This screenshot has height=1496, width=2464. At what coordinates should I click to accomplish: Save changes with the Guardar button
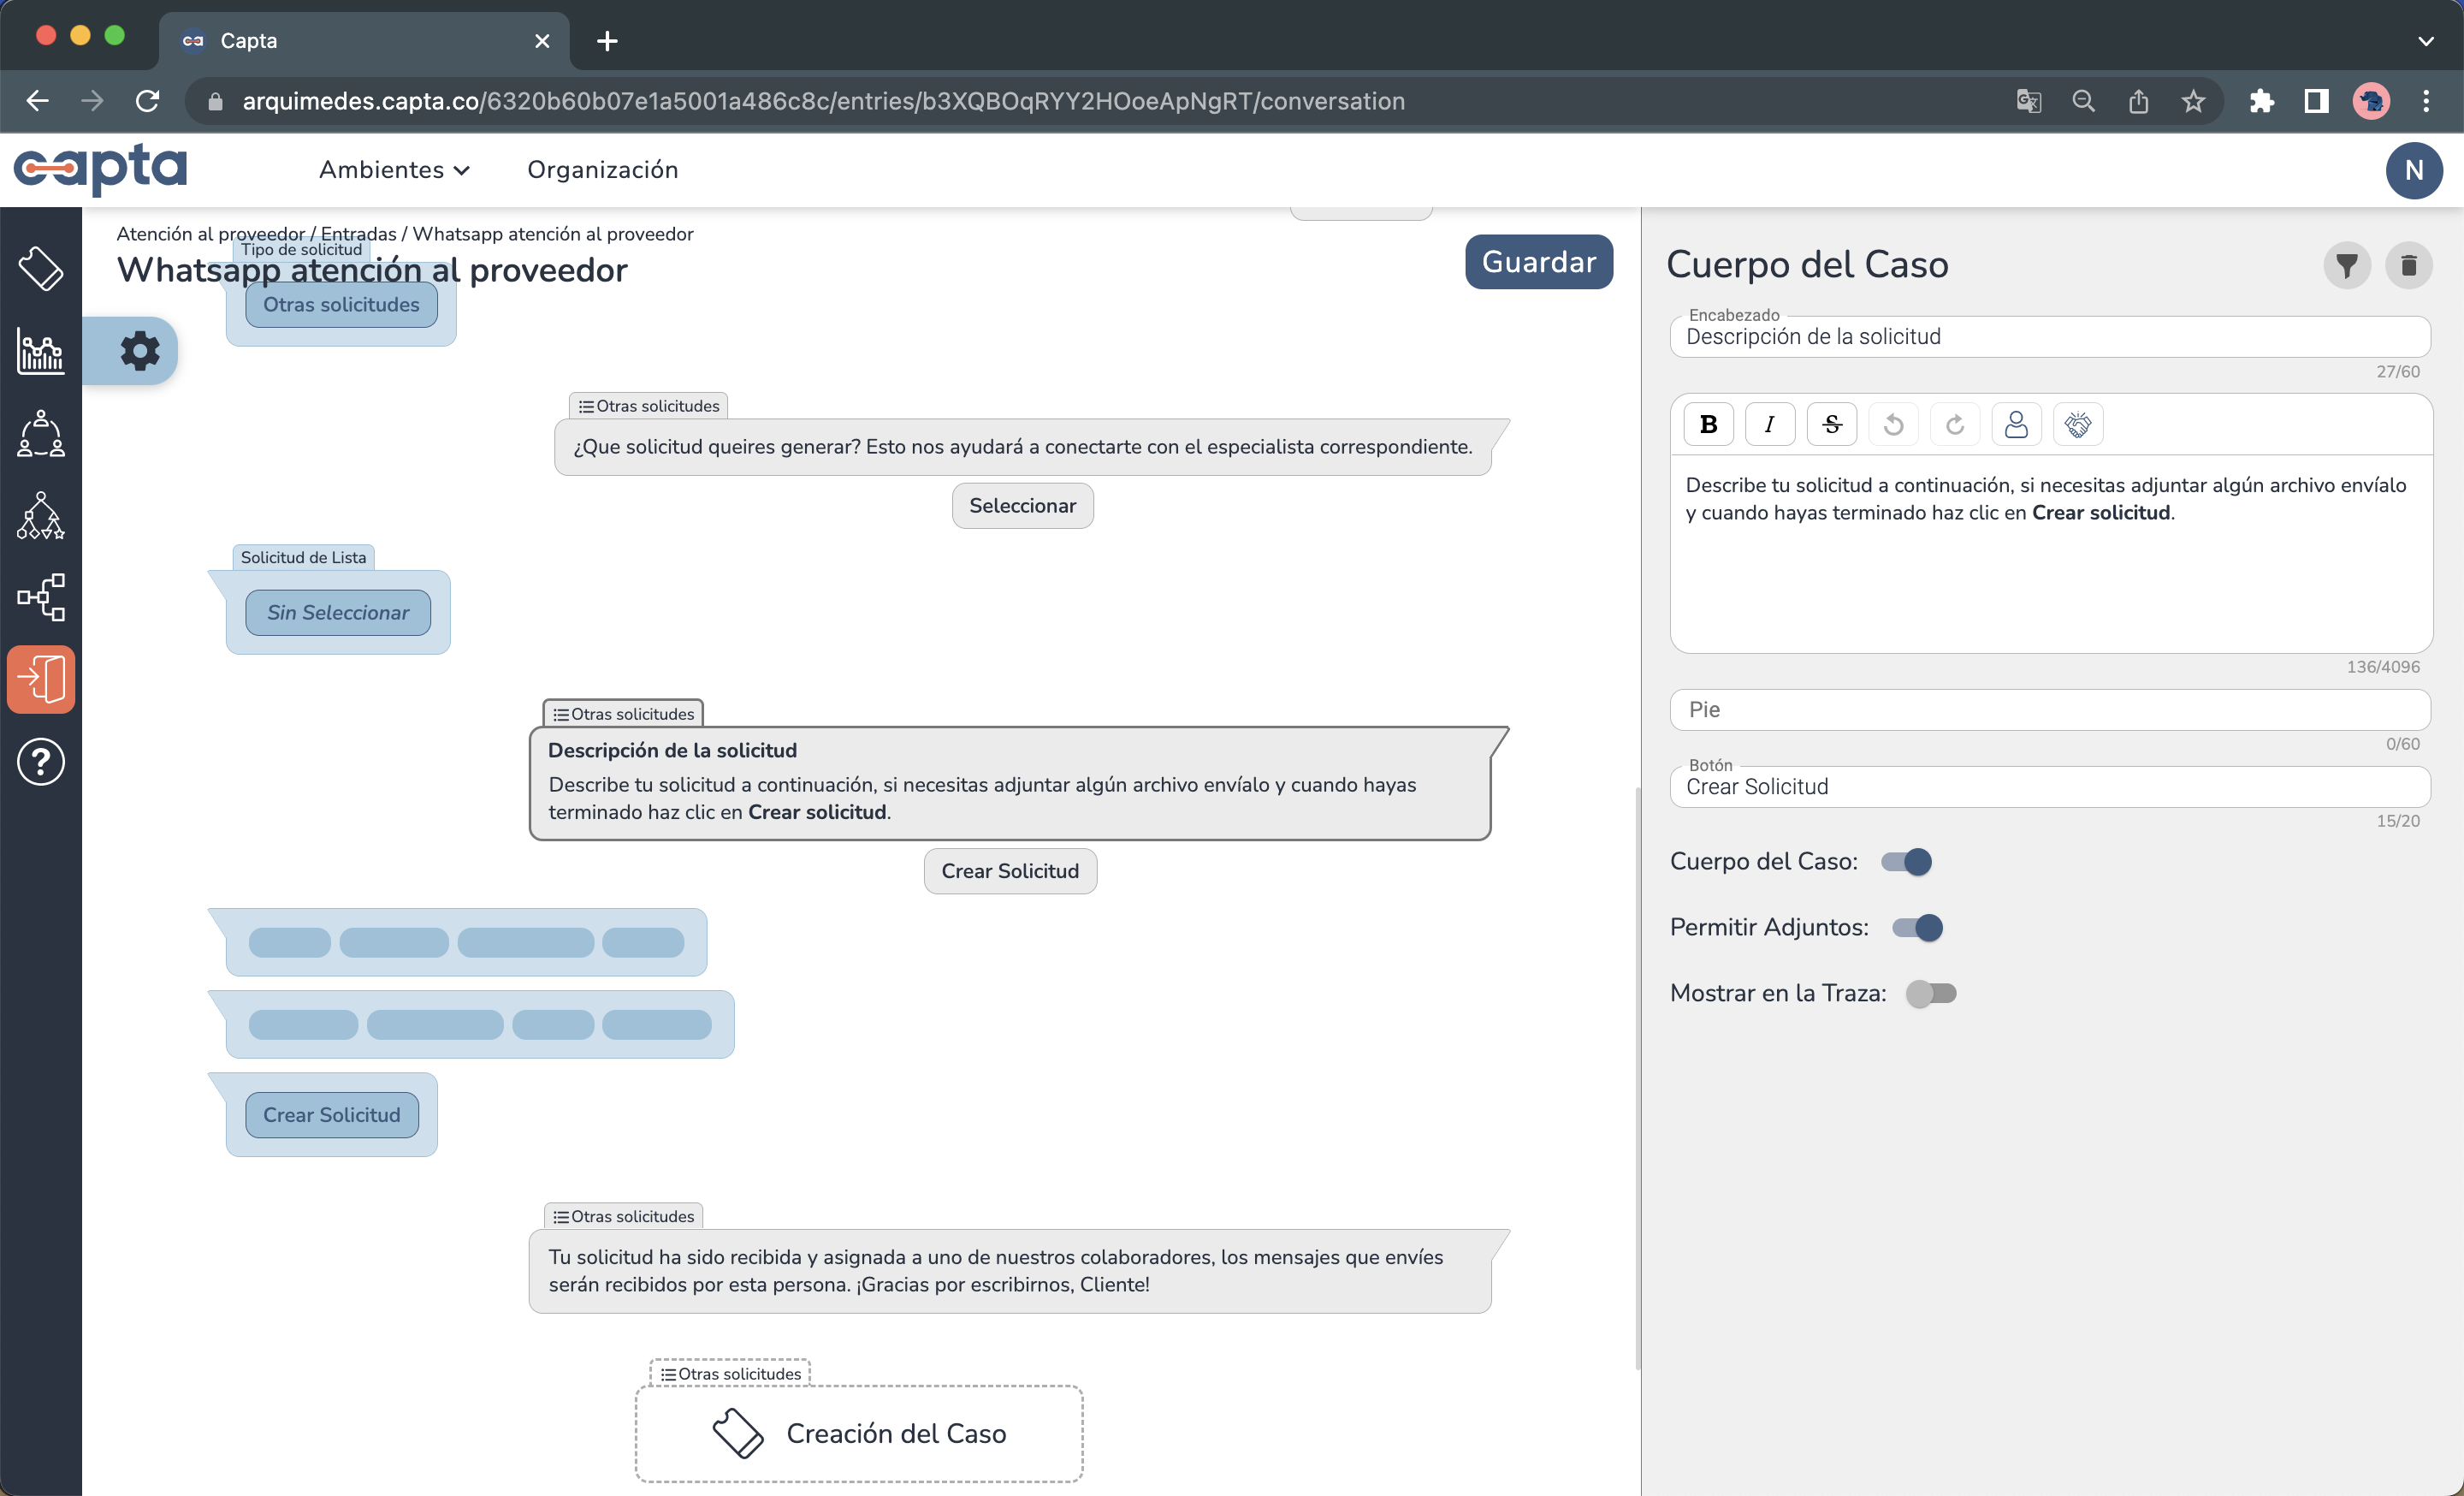tap(1538, 262)
